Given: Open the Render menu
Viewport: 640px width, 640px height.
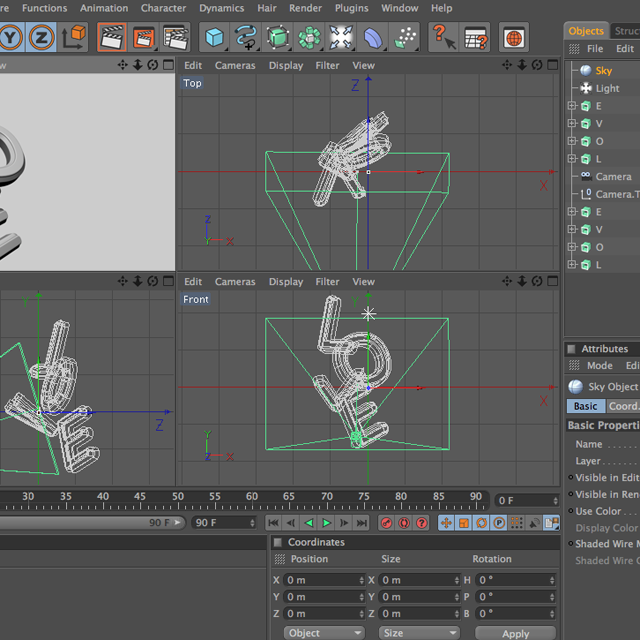Looking at the screenshot, I should [305, 8].
